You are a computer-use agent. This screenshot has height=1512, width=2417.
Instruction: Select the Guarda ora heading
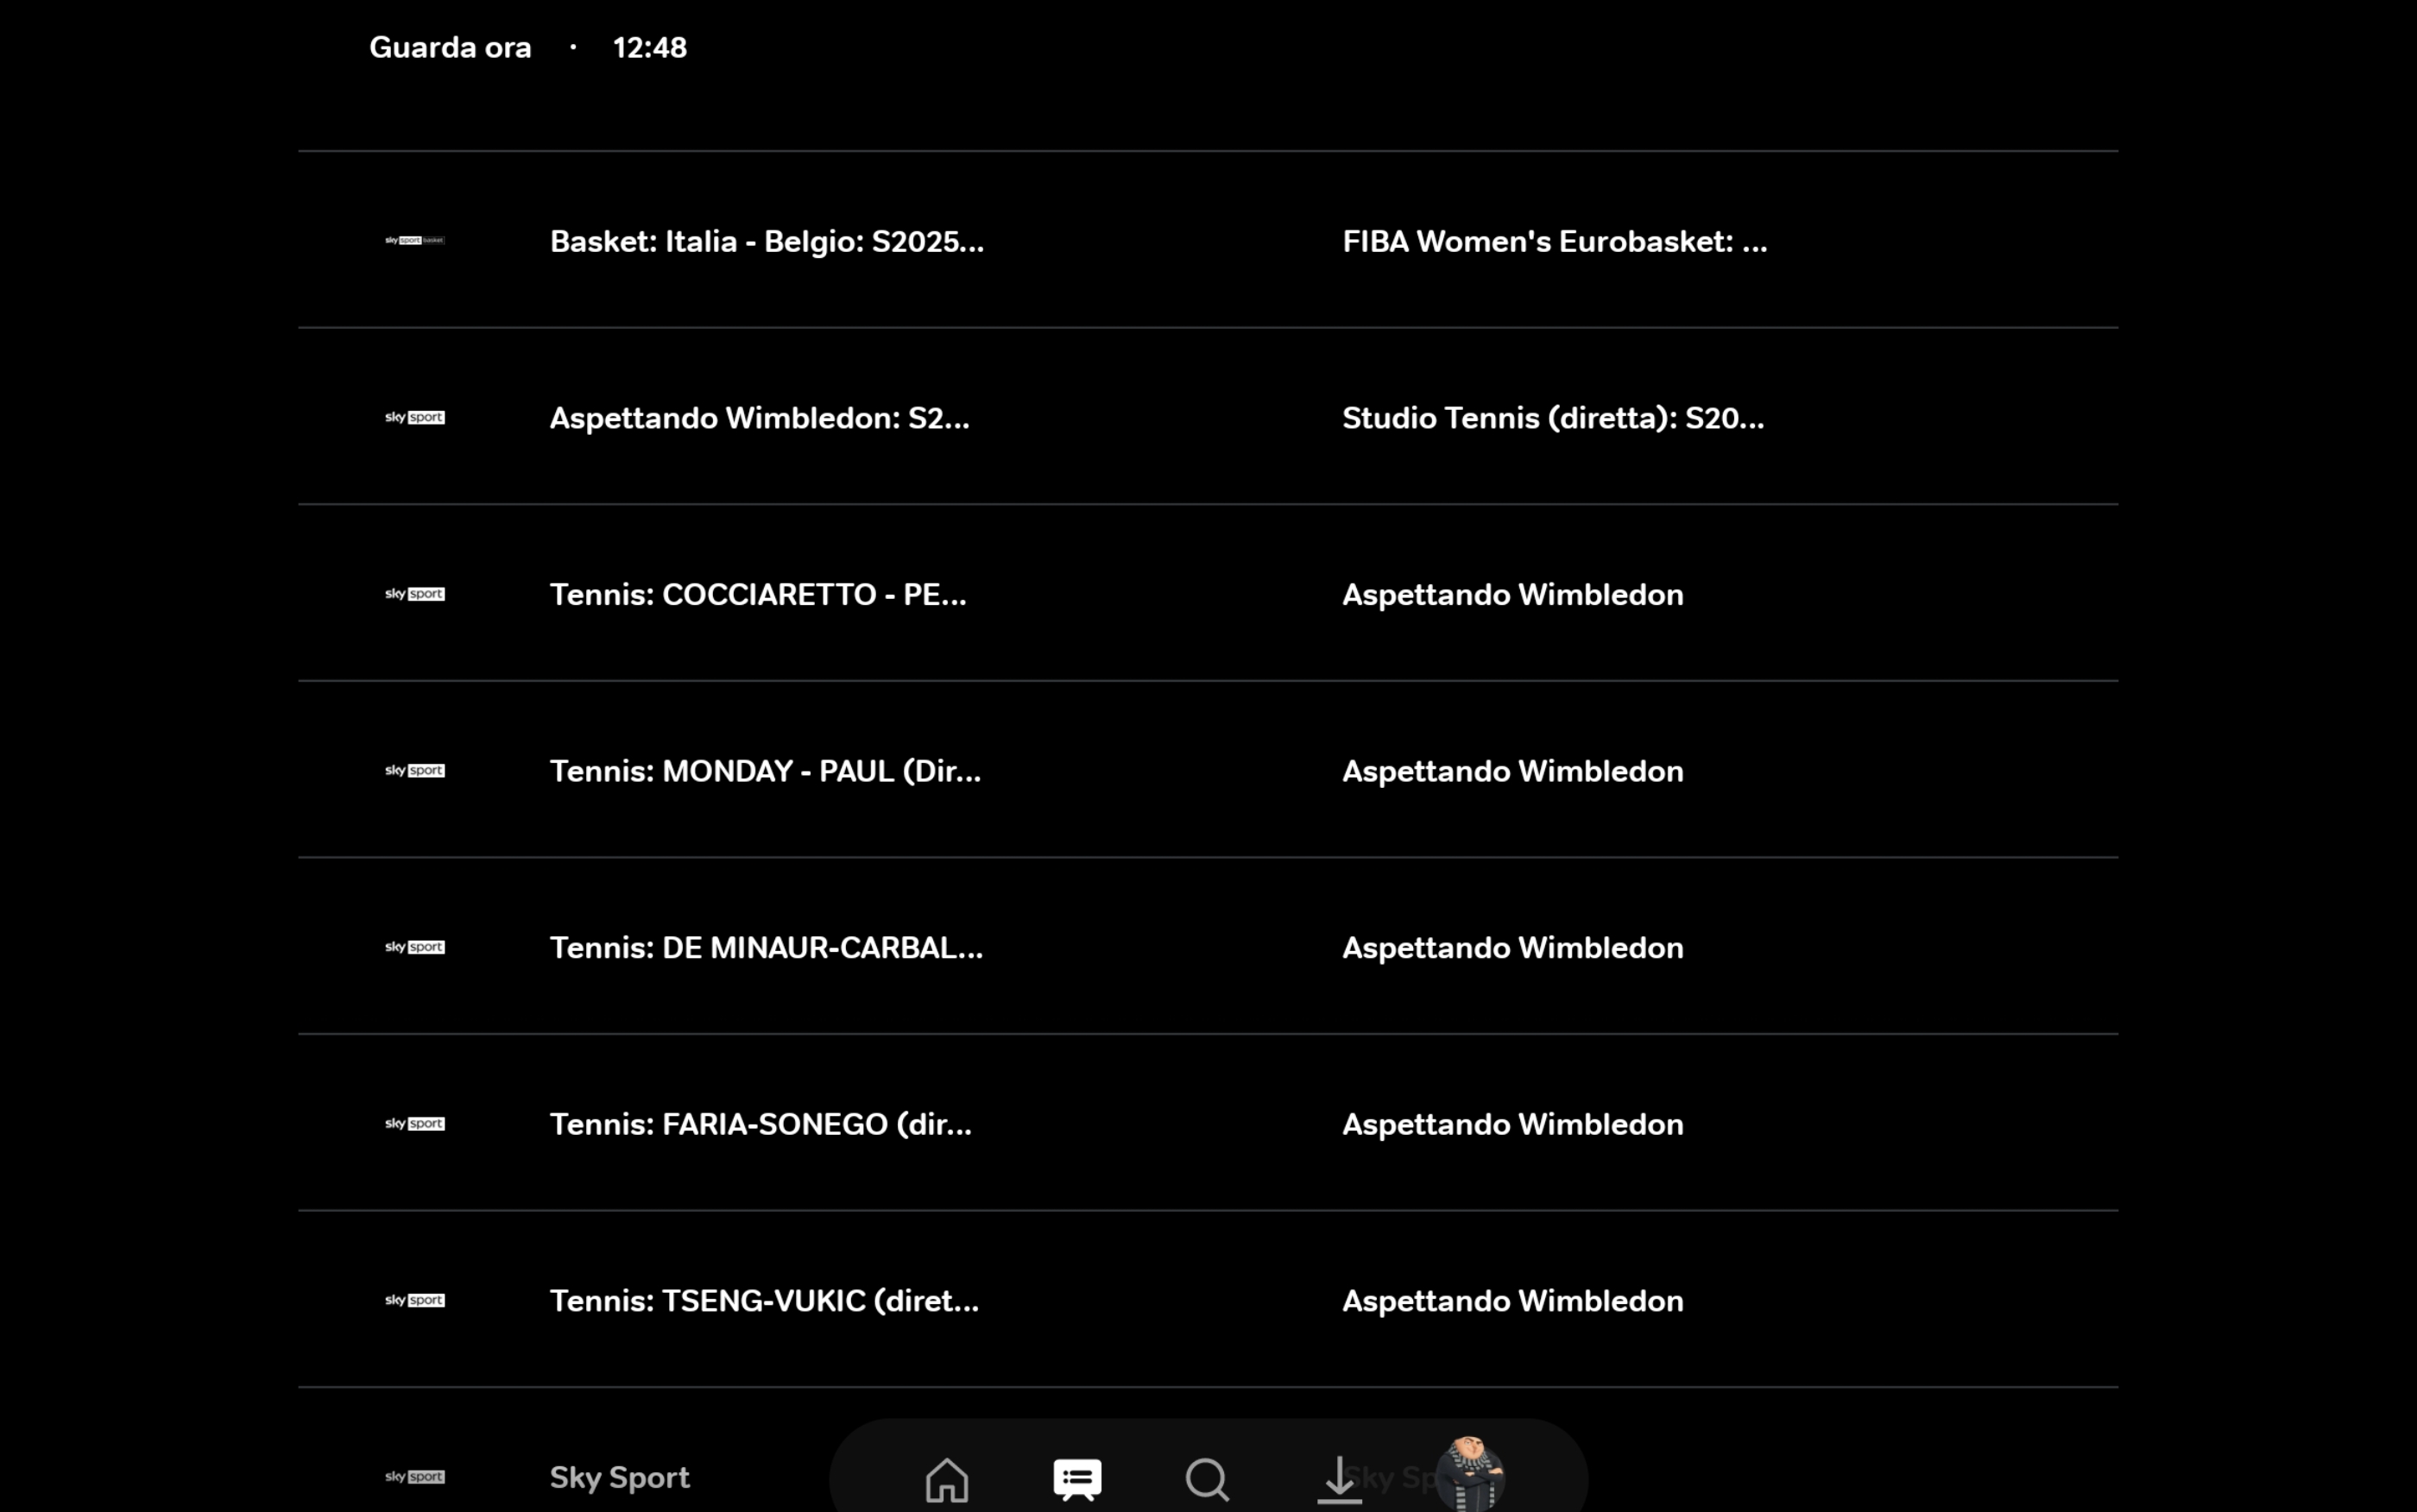click(x=450, y=47)
